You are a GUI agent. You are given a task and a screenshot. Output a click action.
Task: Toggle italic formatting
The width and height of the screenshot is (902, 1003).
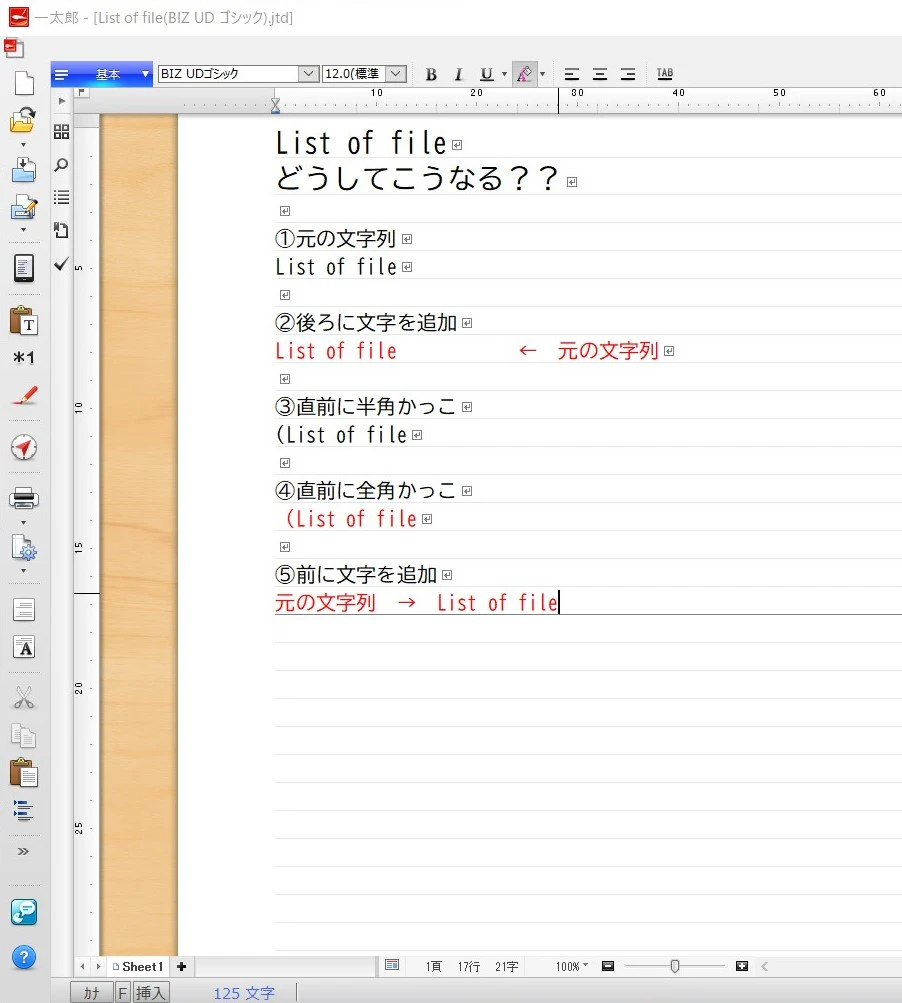pos(458,74)
